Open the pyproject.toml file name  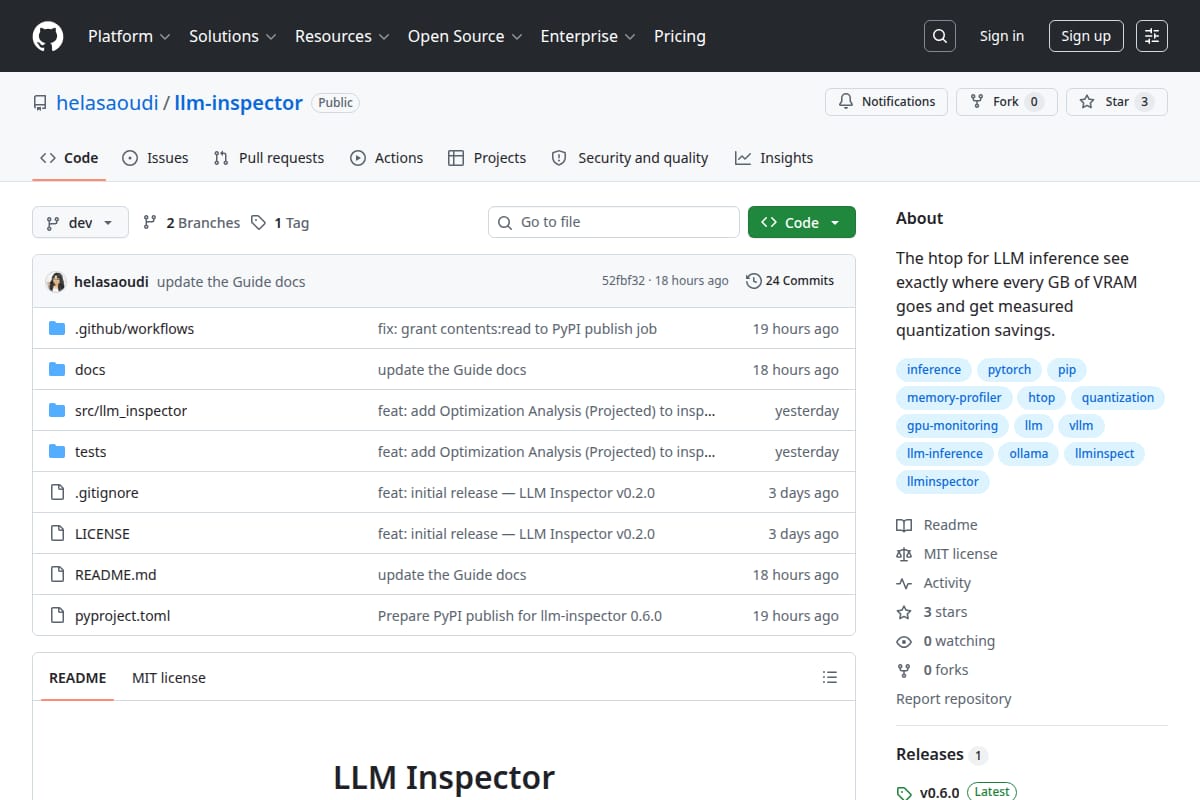(x=123, y=616)
